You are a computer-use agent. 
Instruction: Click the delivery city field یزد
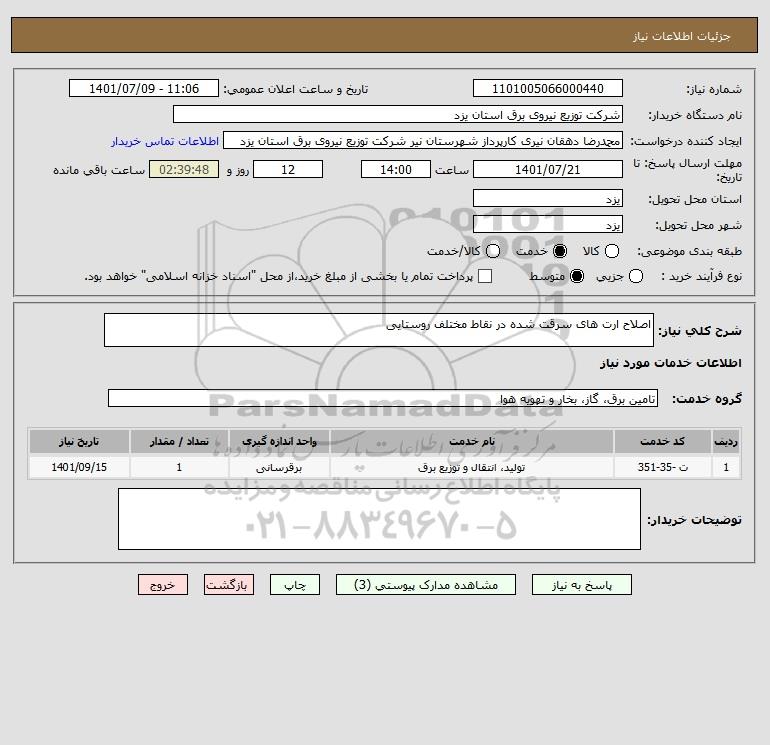[548, 225]
